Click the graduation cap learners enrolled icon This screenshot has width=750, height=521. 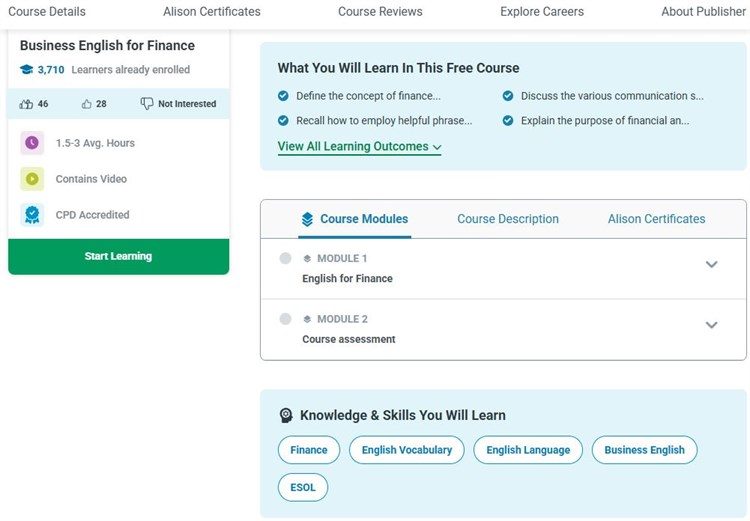[x=27, y=70]
